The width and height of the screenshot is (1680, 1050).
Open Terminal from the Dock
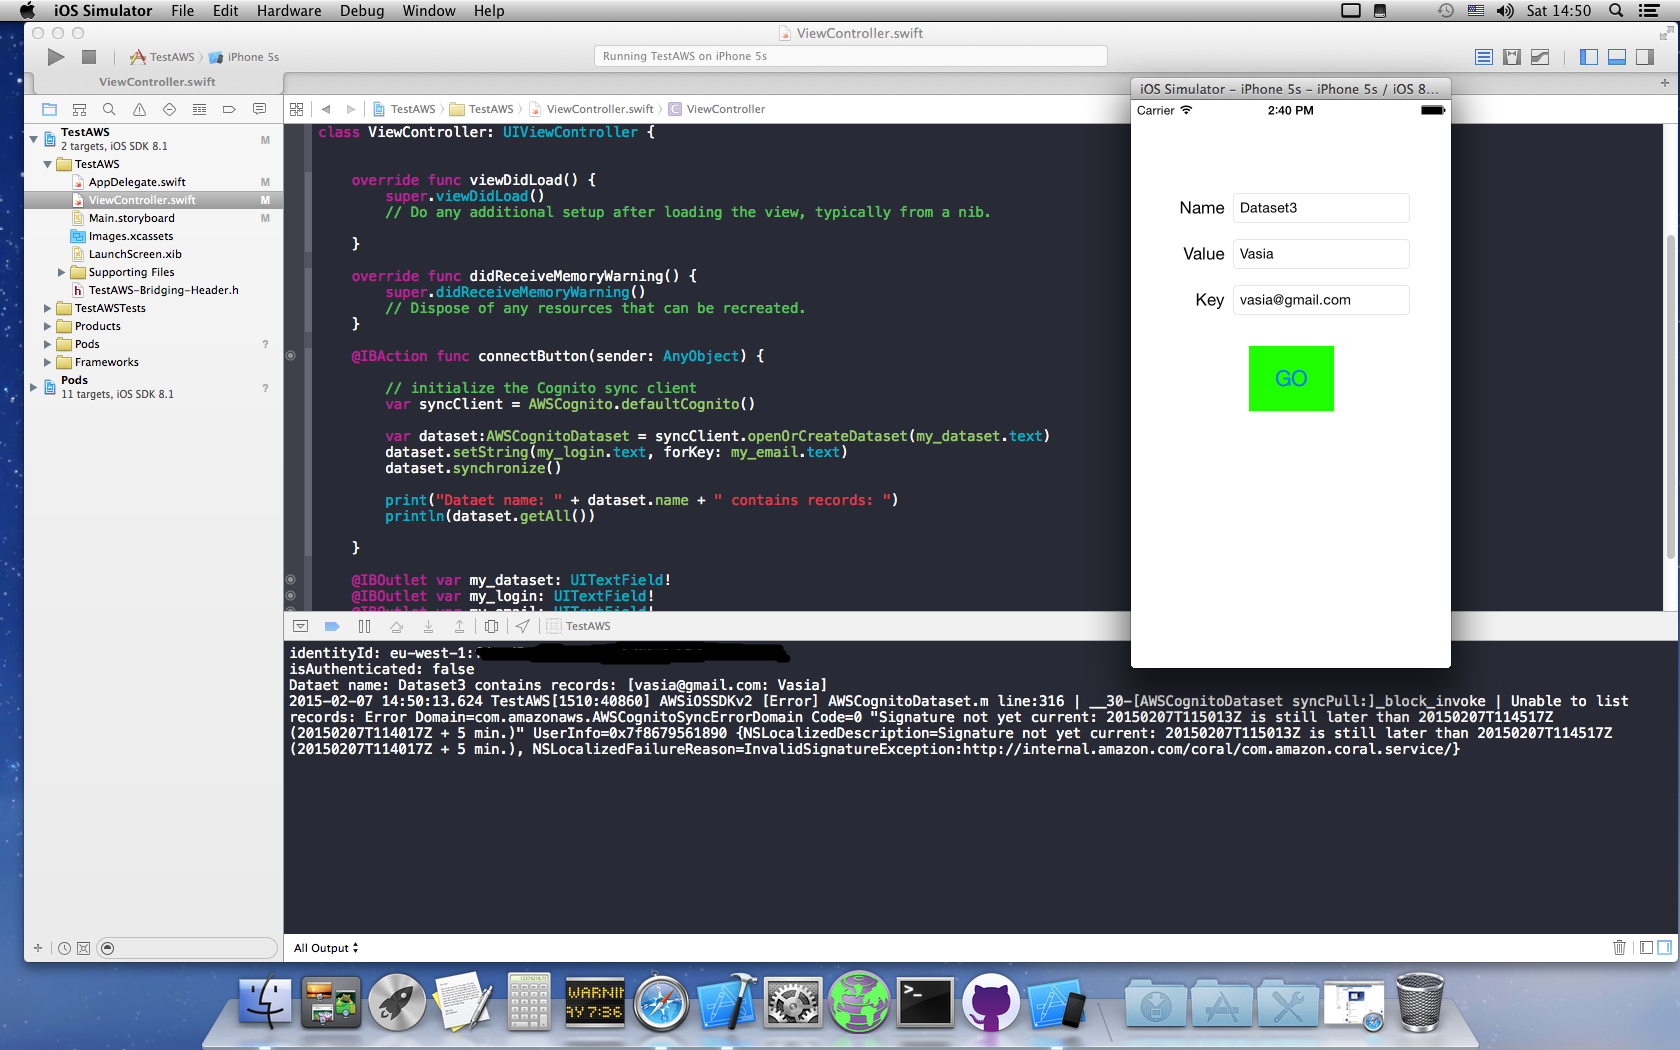(x=925, y=1002)
